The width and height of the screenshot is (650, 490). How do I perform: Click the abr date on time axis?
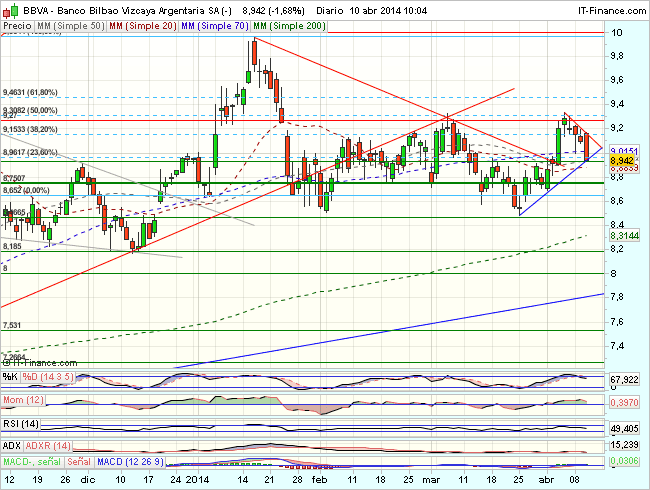546,480
